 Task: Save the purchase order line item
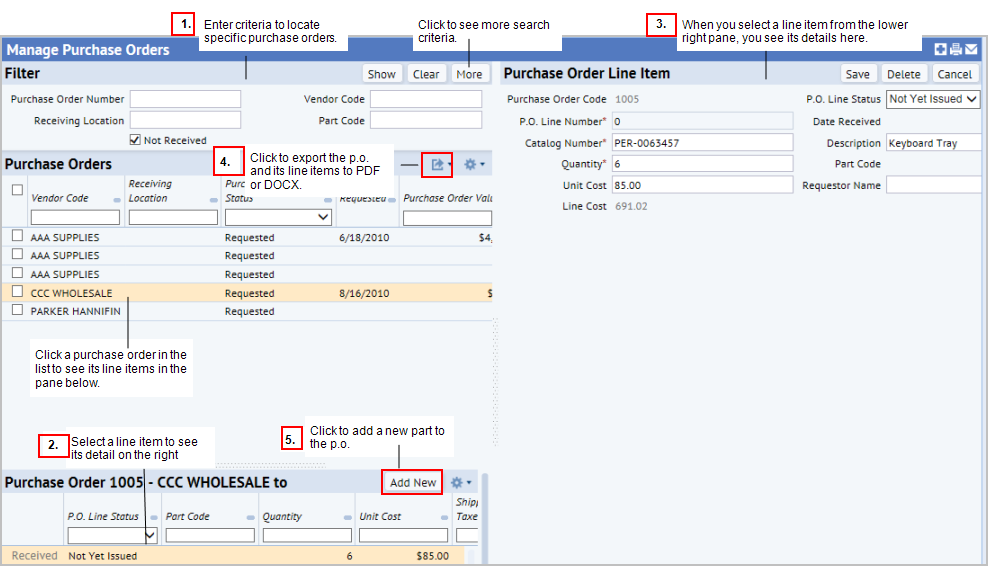click(x=858, y=74)
